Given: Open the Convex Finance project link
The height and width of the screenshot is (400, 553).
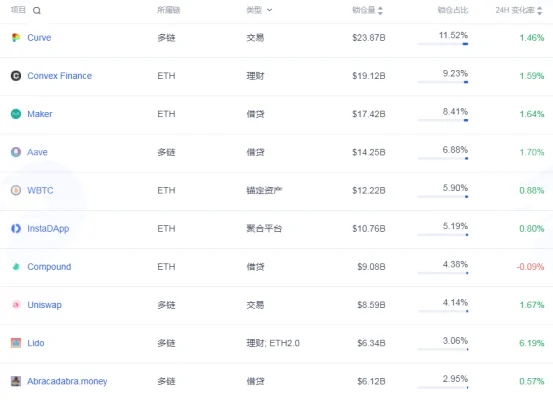Looking at the screenshot, I should click(x=60, y=75).
